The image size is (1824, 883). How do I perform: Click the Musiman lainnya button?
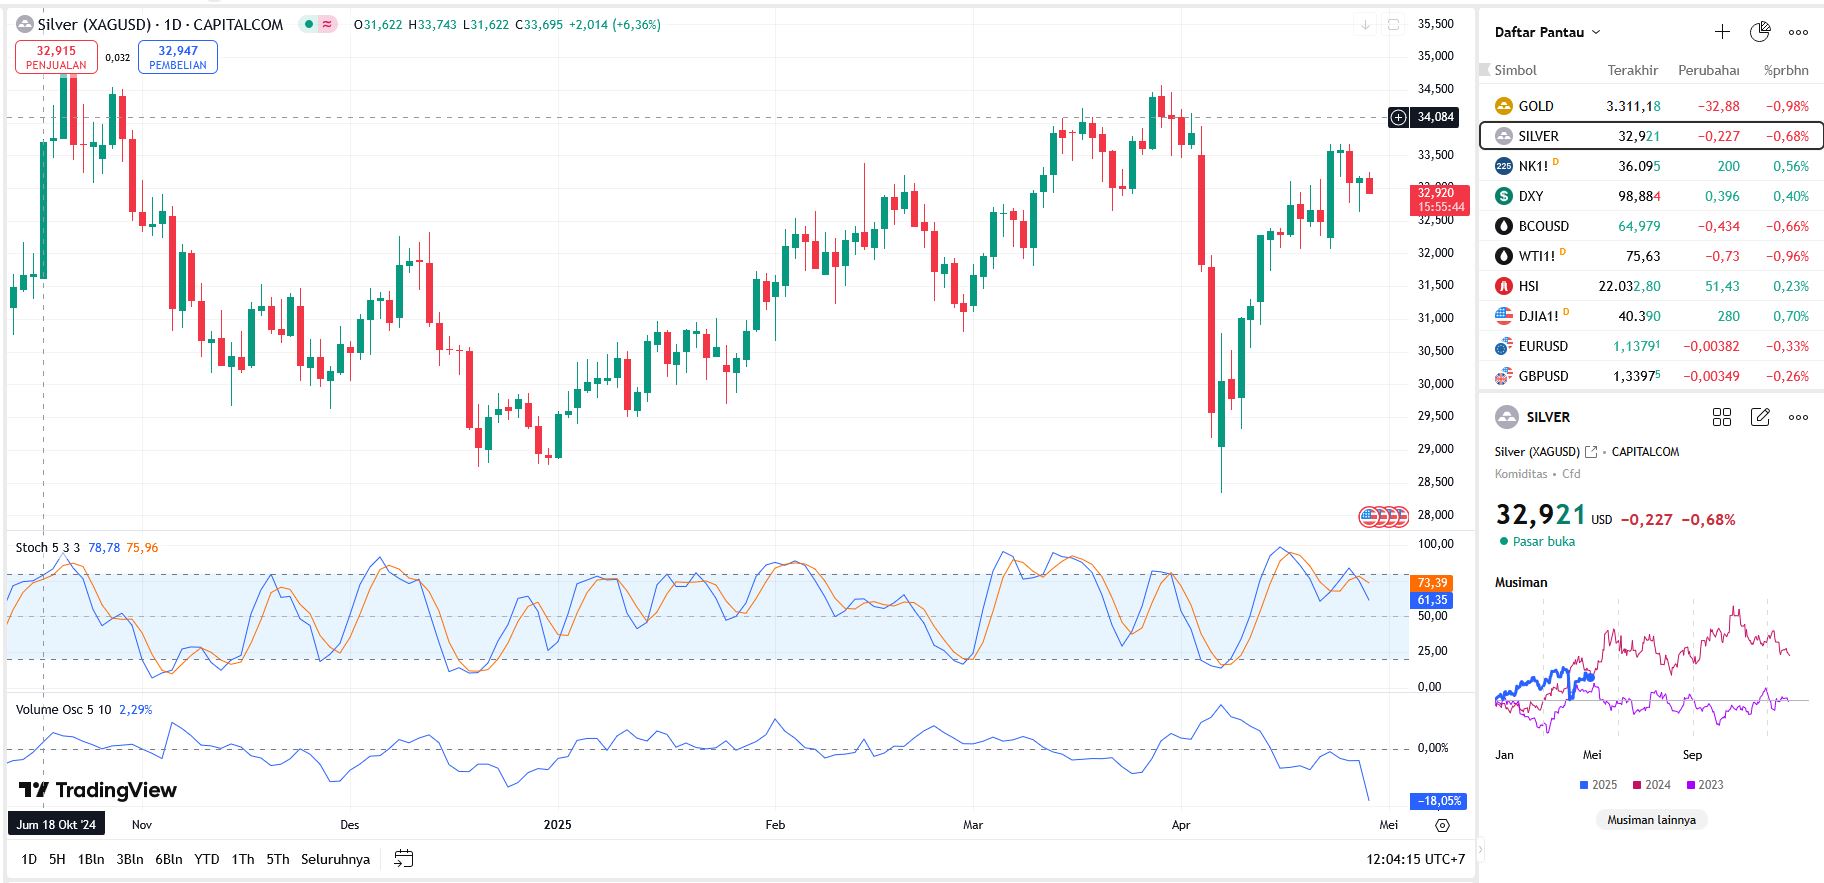[x=1651, y=820]
